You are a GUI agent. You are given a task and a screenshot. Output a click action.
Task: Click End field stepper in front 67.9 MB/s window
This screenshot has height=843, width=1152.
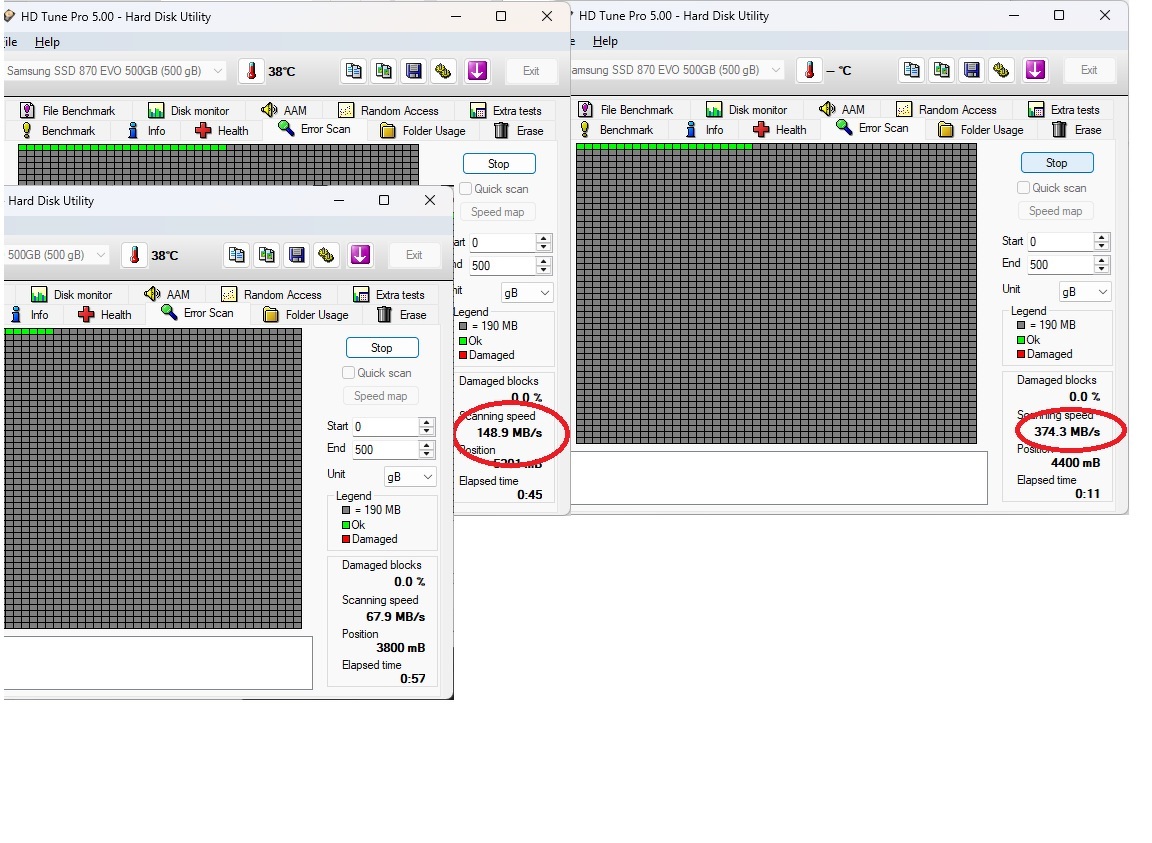coord(426,449)
